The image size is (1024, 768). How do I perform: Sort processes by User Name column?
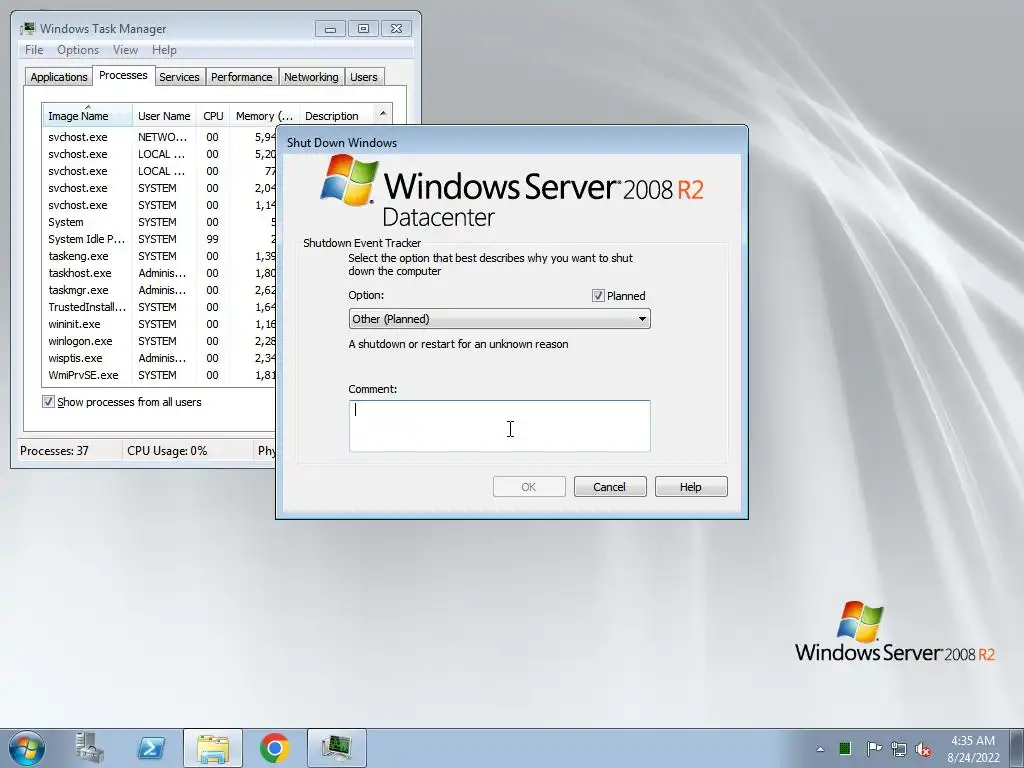[165, 116]
